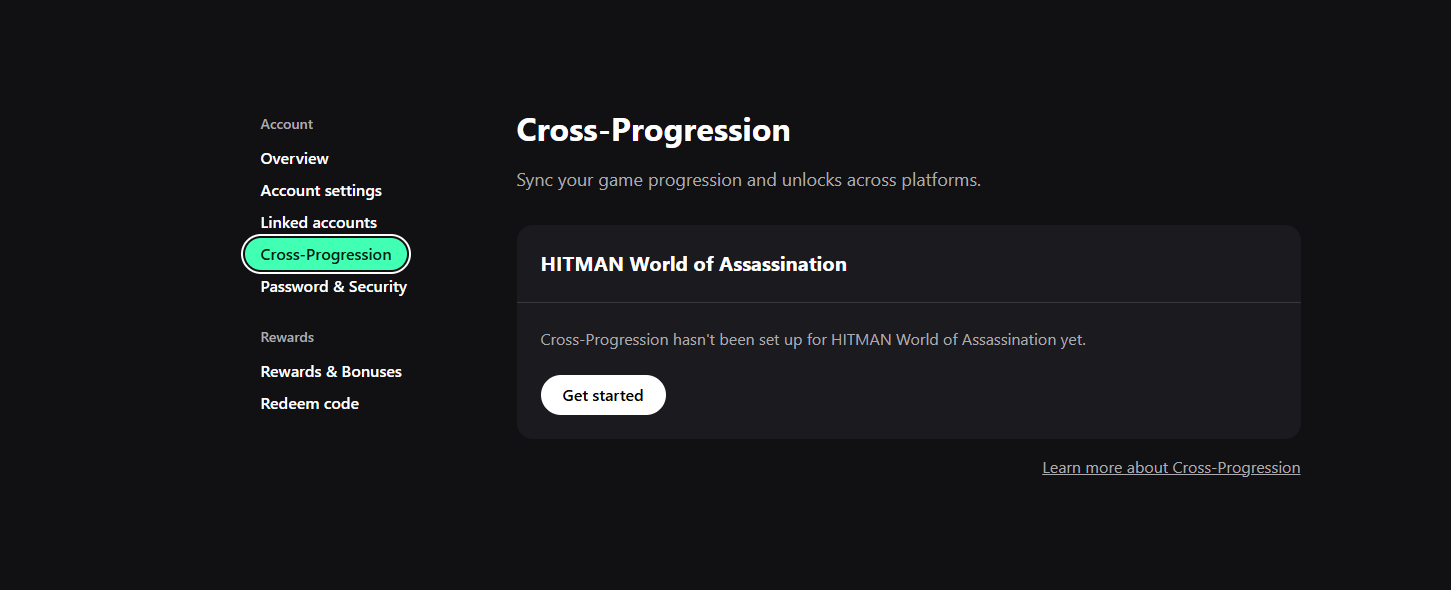Begin HITMAN Cross-Progression setup via Get started
The image size is (1451, 590).
pos(603,396)
